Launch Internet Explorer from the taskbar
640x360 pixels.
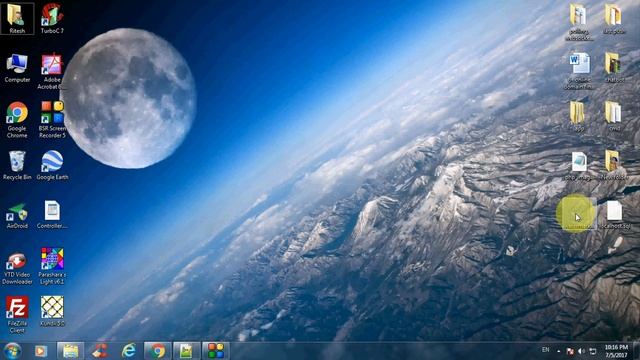129,351
